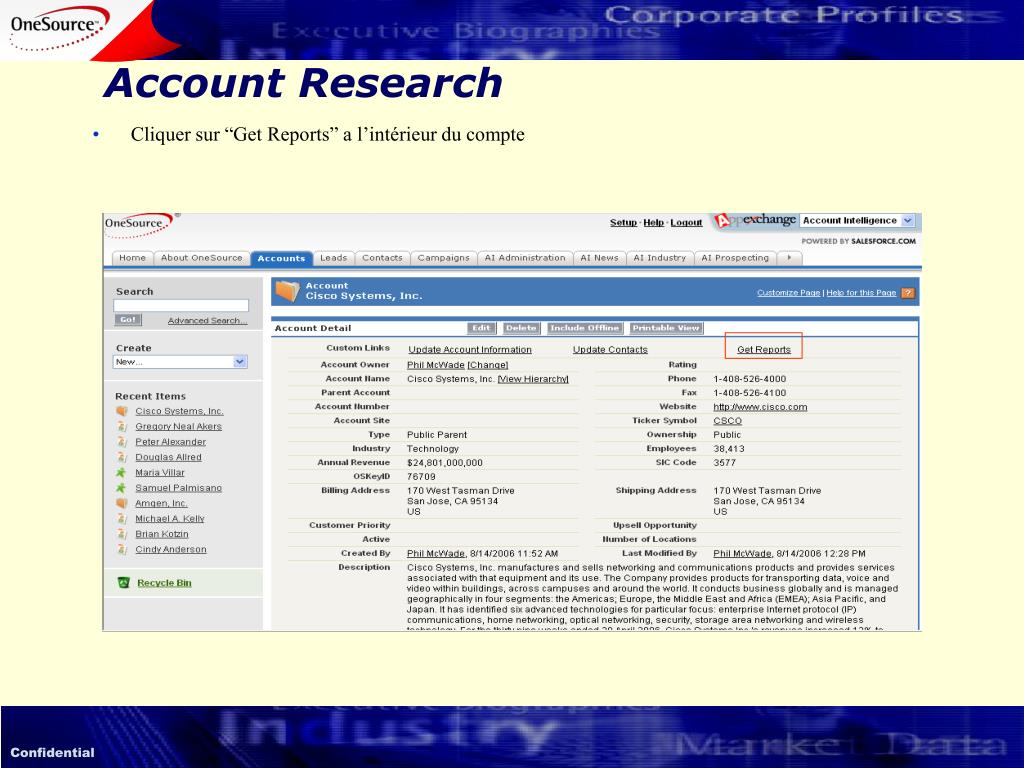Click the contact icon next to Michael A. Kelly
Screen dimensions: 1024x768
point(121,519)
